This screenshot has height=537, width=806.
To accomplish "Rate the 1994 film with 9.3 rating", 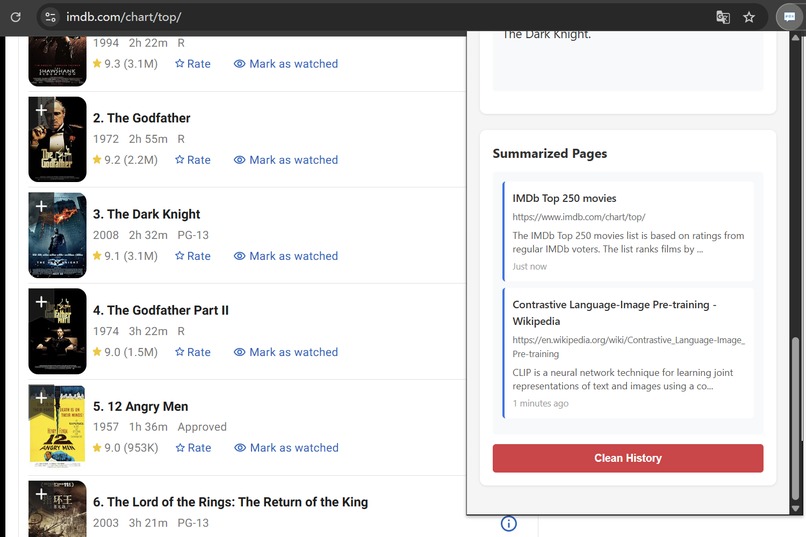I will click(193, 64).
